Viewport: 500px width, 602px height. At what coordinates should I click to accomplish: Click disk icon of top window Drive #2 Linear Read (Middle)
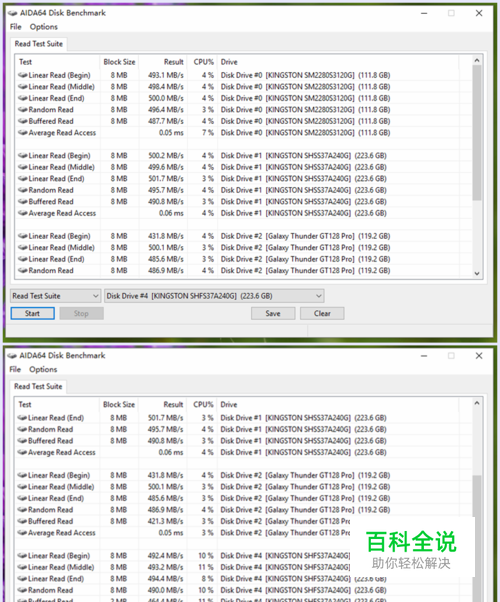point(23,247)
